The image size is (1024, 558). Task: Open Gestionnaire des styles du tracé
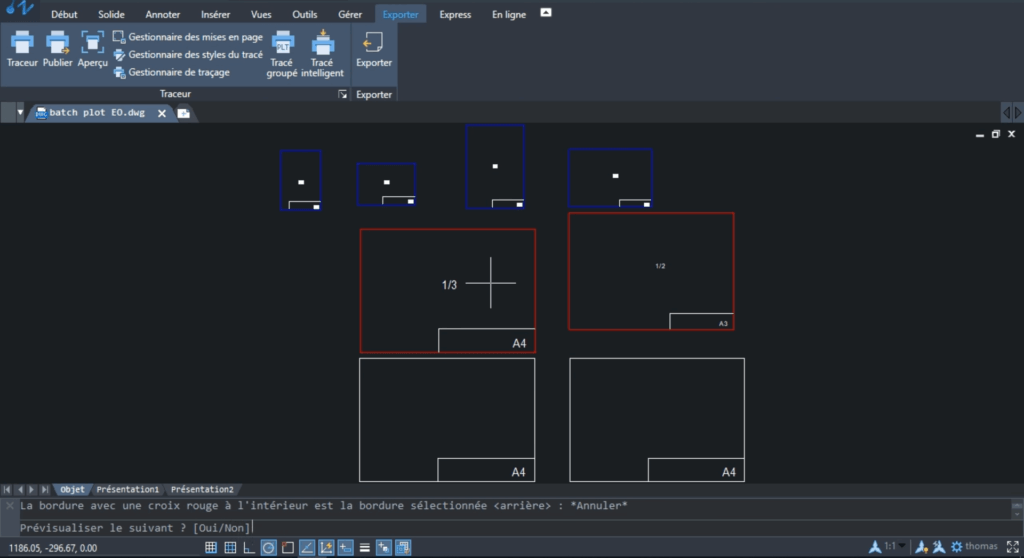coord(188,55)
